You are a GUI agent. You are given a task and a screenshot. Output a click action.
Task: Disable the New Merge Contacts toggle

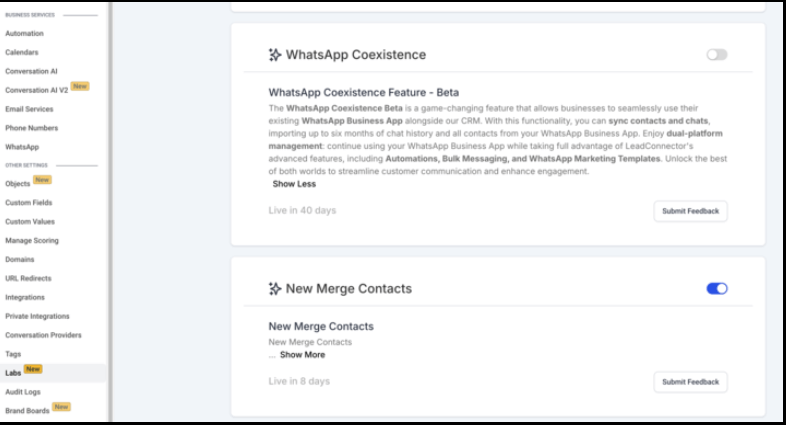coord(717,289)
